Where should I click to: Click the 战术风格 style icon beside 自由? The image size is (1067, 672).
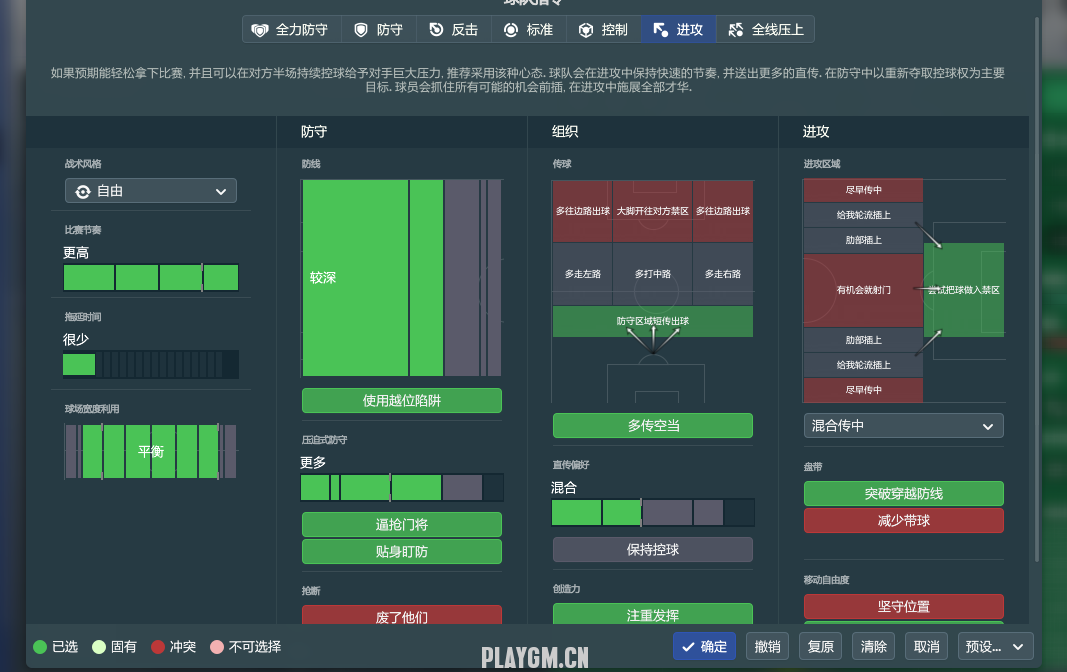point(83,191)
